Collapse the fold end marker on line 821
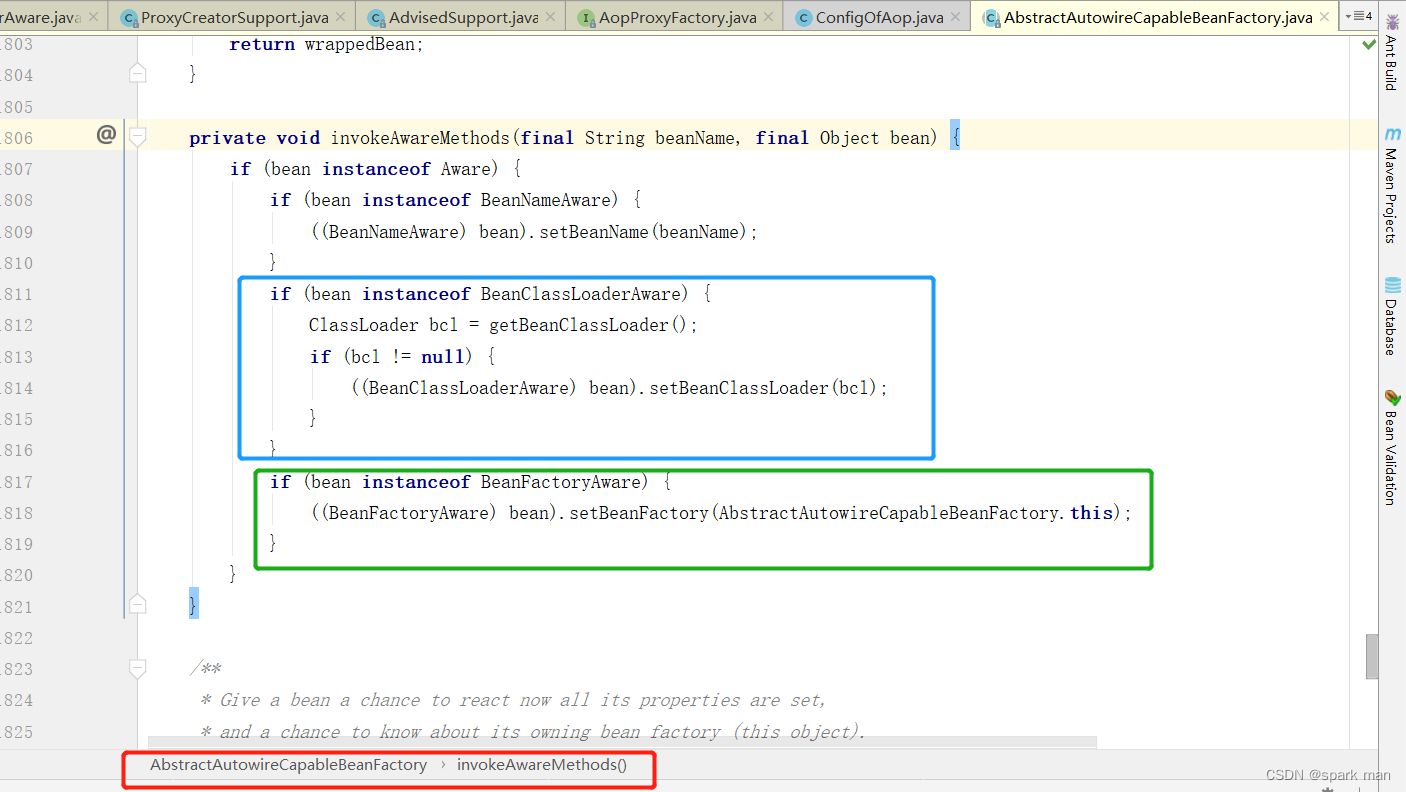 pyautogui.click(x=138, y=604)
